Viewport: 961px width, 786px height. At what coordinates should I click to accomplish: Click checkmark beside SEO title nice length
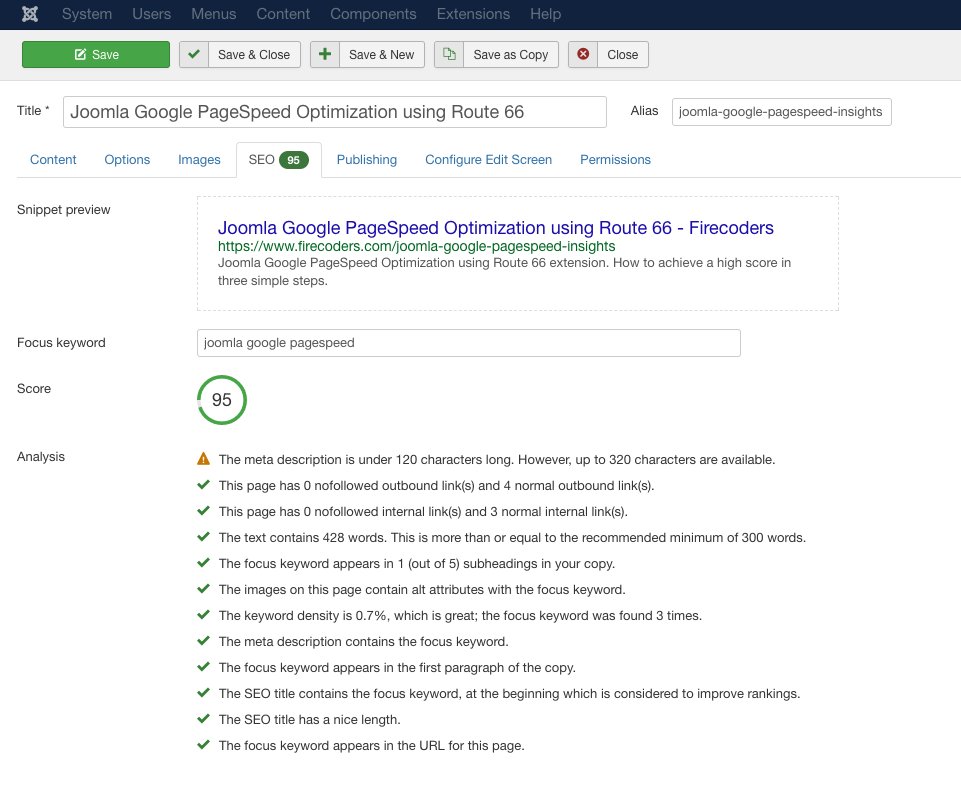pyautogui.click(x=203, y=719)
